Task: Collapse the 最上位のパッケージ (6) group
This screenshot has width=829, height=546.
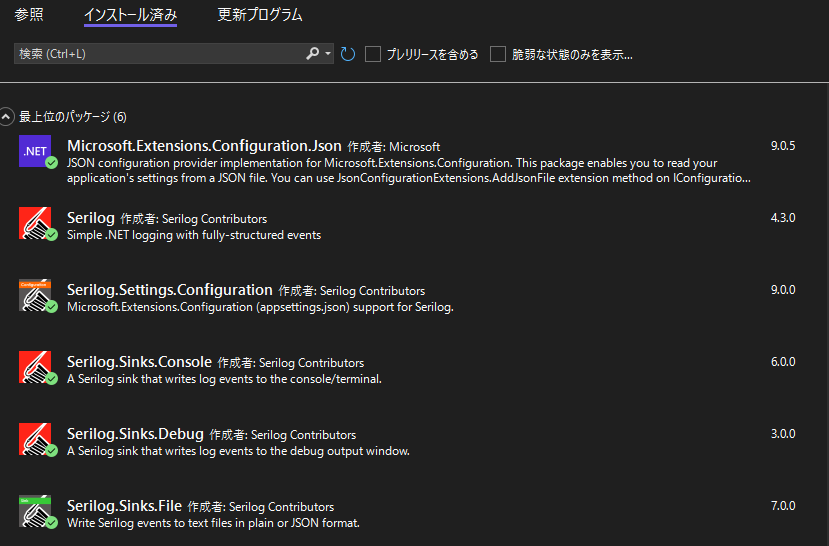Action: click(x=6, y=116)
